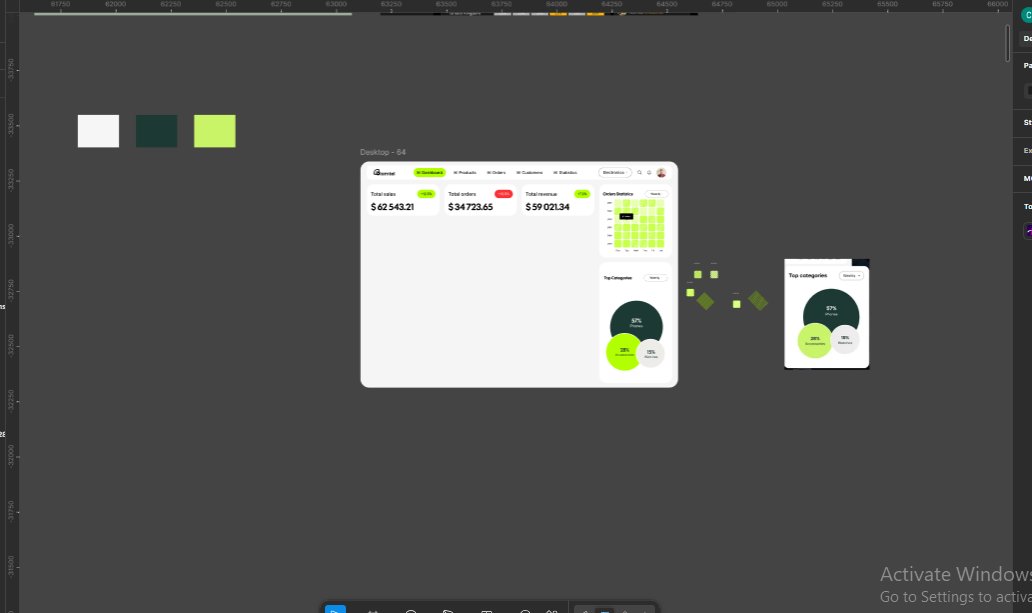Select the white color swatch rectangle
Image resolution: width=1032 pixels, height=613 pixels.
[98, 131]
